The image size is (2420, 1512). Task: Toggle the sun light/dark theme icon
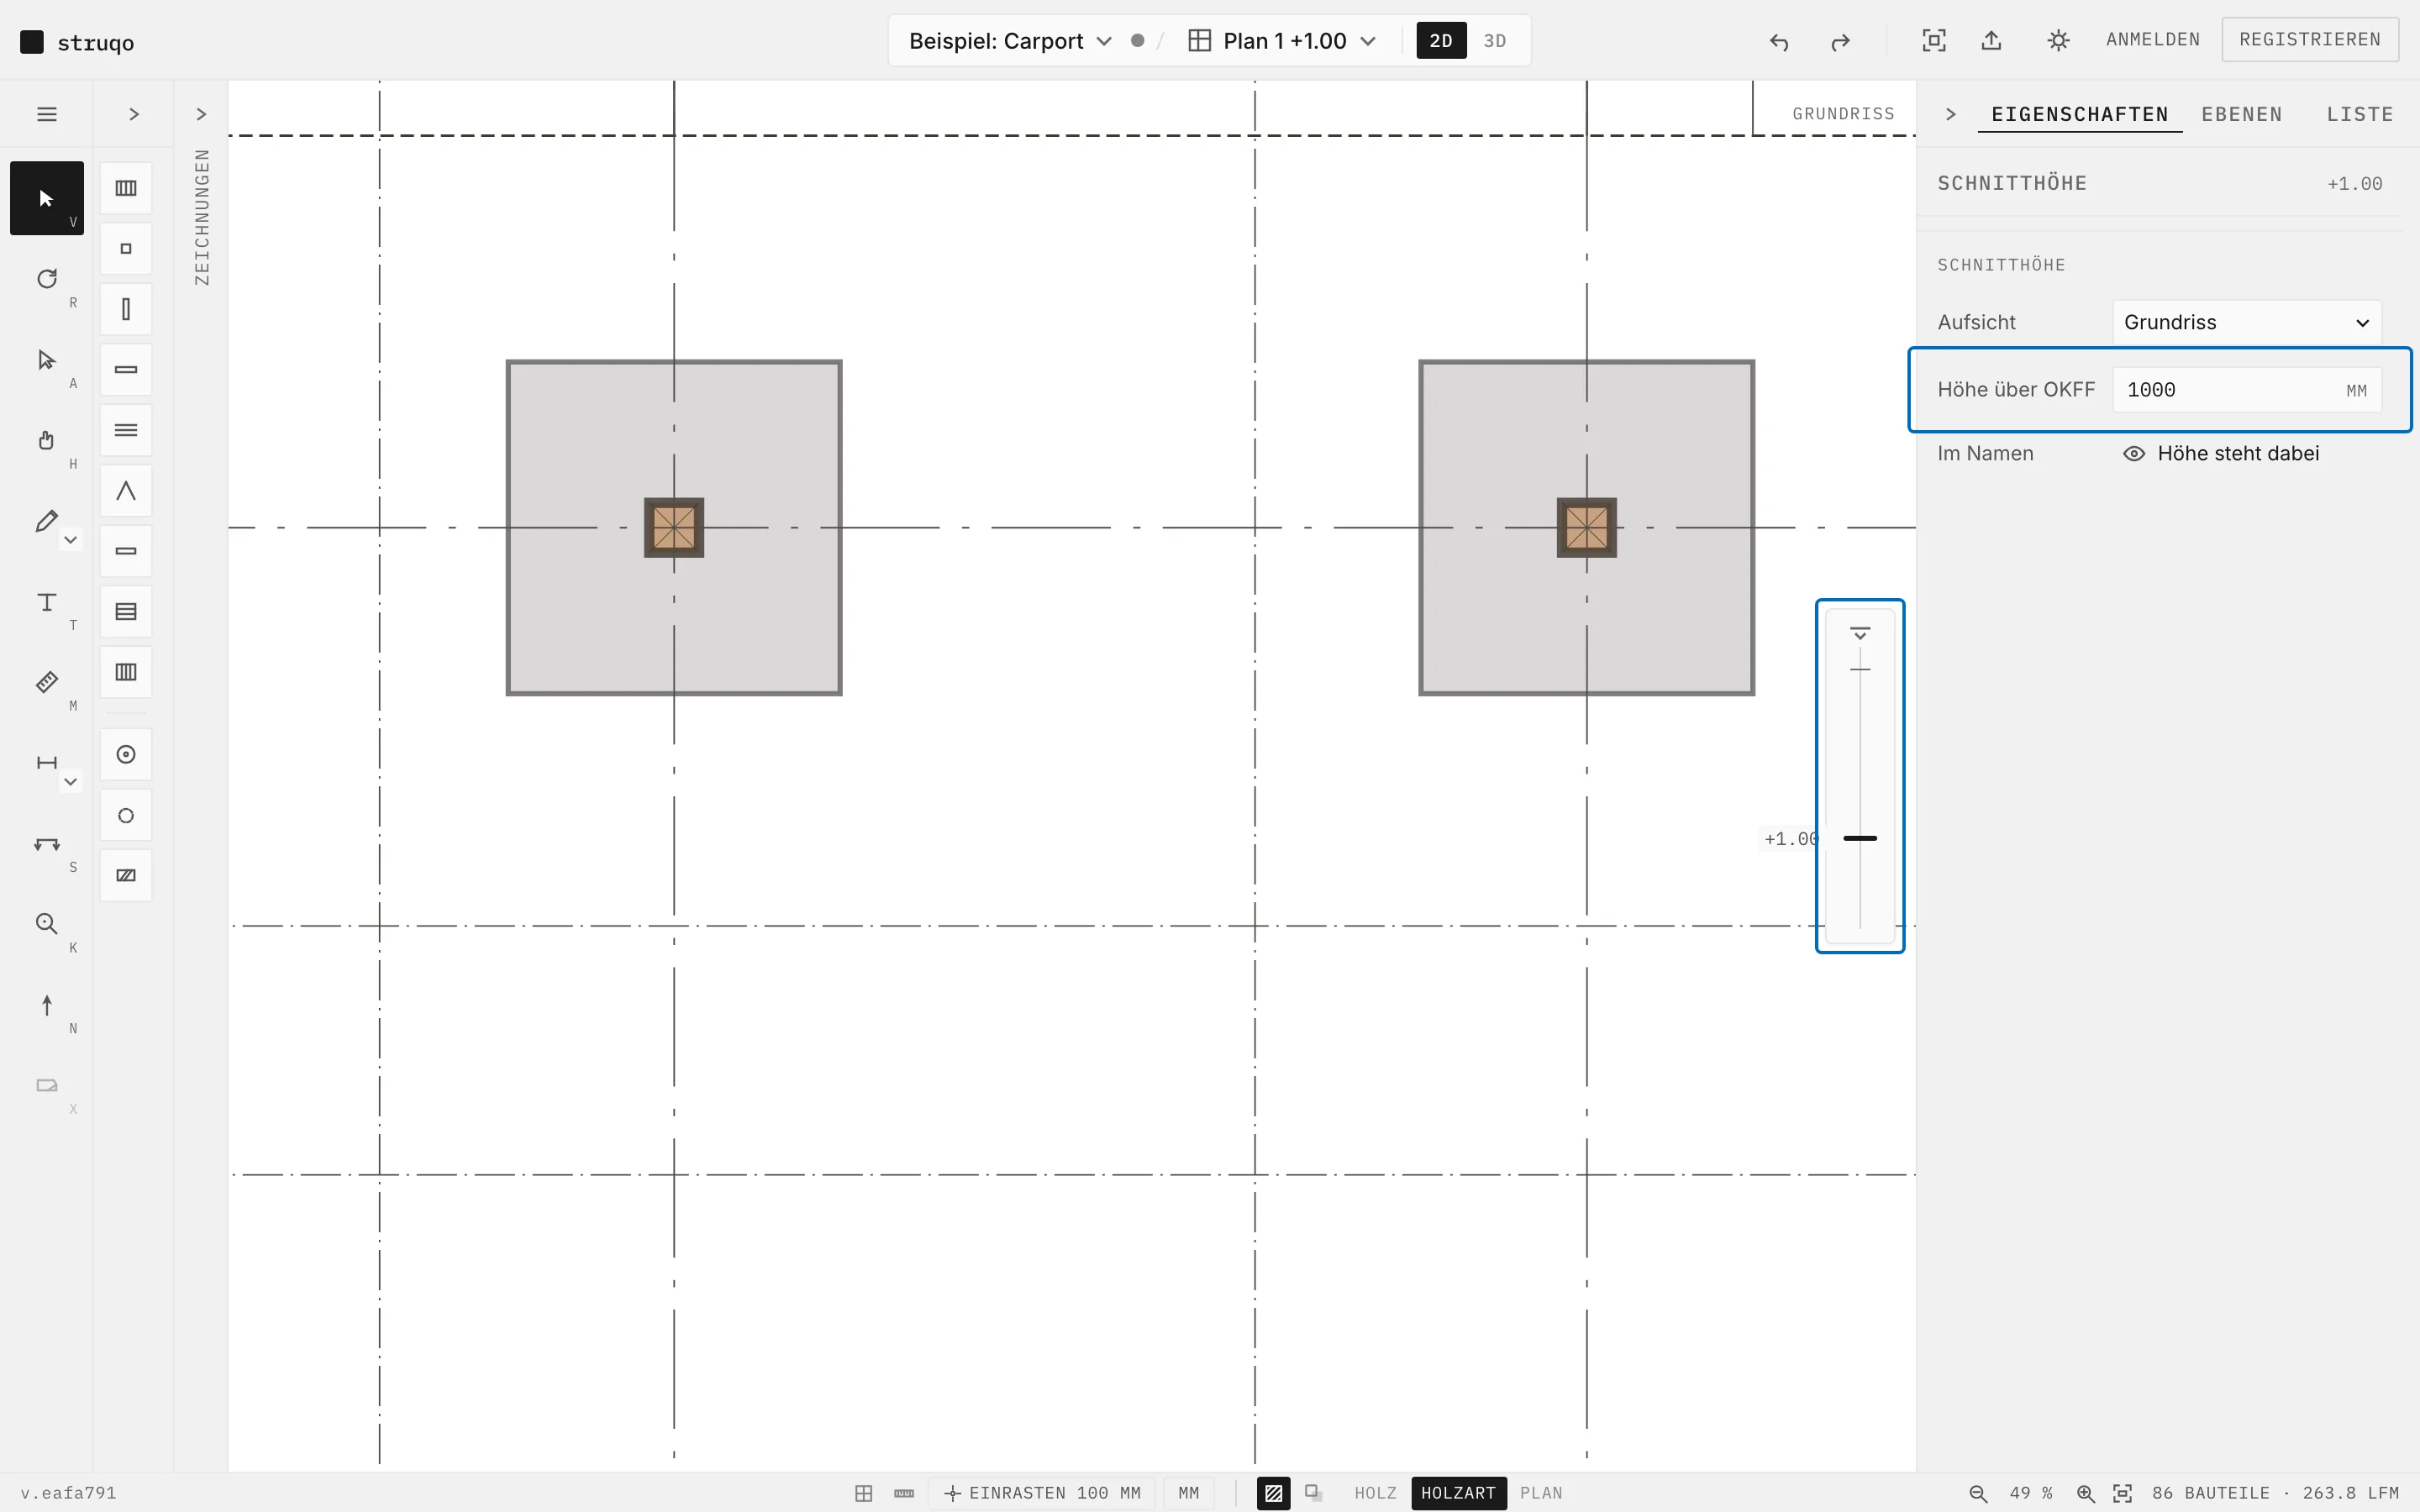(2058, 41)
